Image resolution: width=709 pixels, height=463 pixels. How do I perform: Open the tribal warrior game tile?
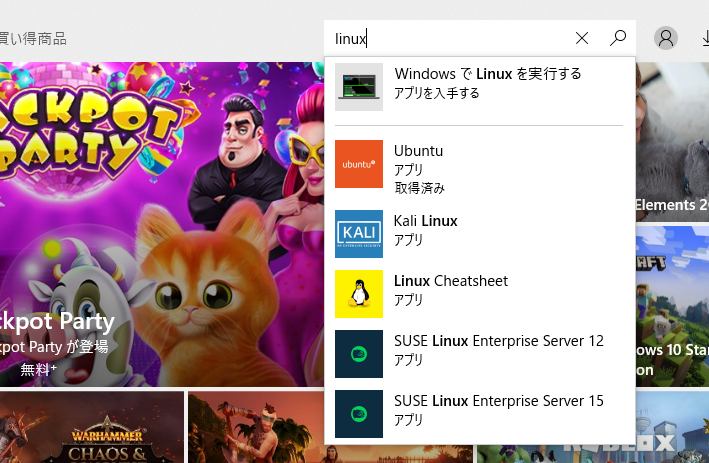[x=256, y=427]
